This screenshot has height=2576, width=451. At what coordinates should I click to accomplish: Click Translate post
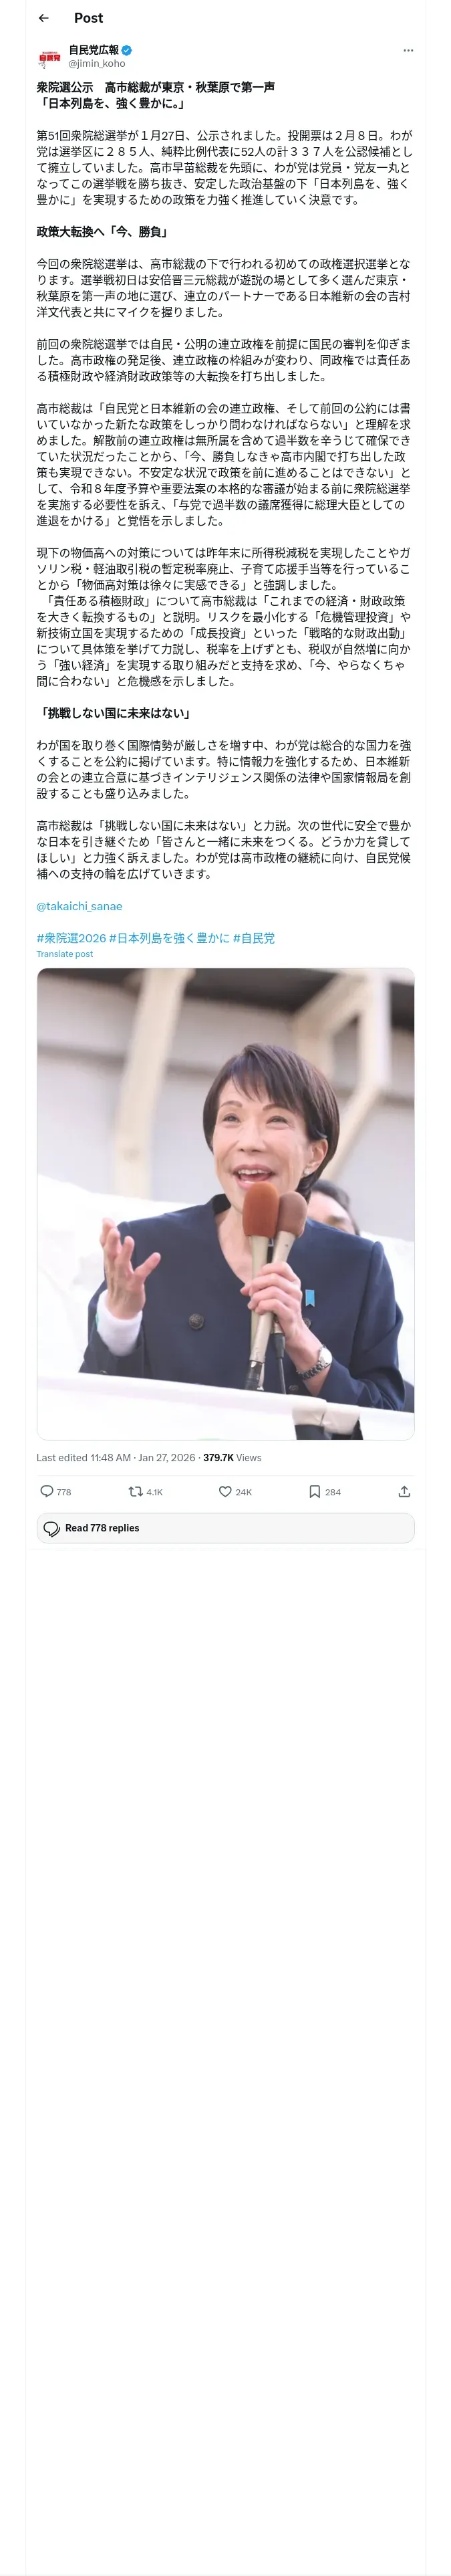coord(65,954)
